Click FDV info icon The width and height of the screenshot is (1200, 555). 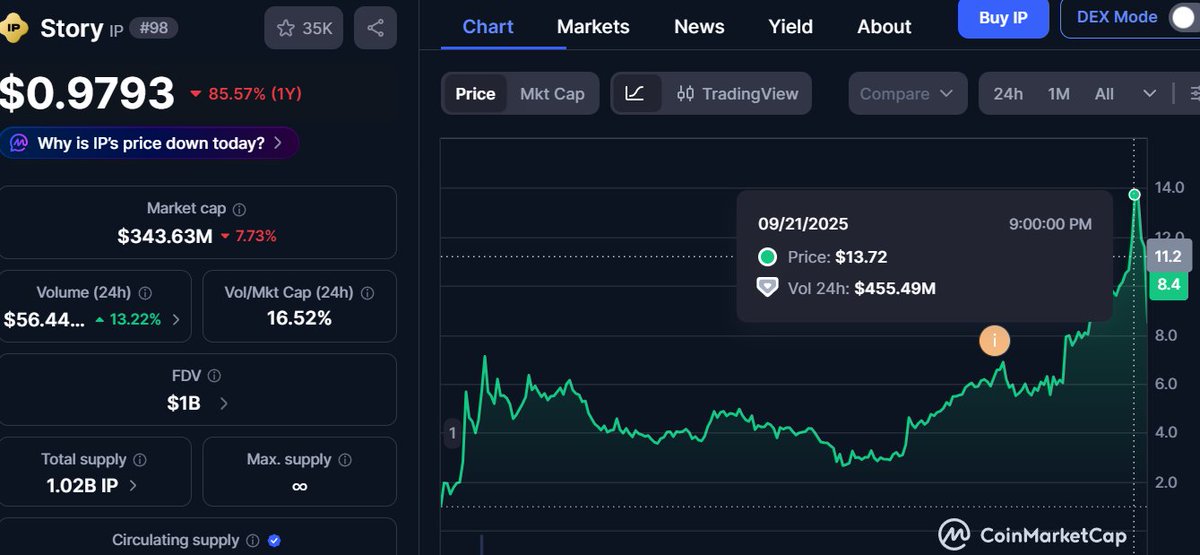click(214, 377)
